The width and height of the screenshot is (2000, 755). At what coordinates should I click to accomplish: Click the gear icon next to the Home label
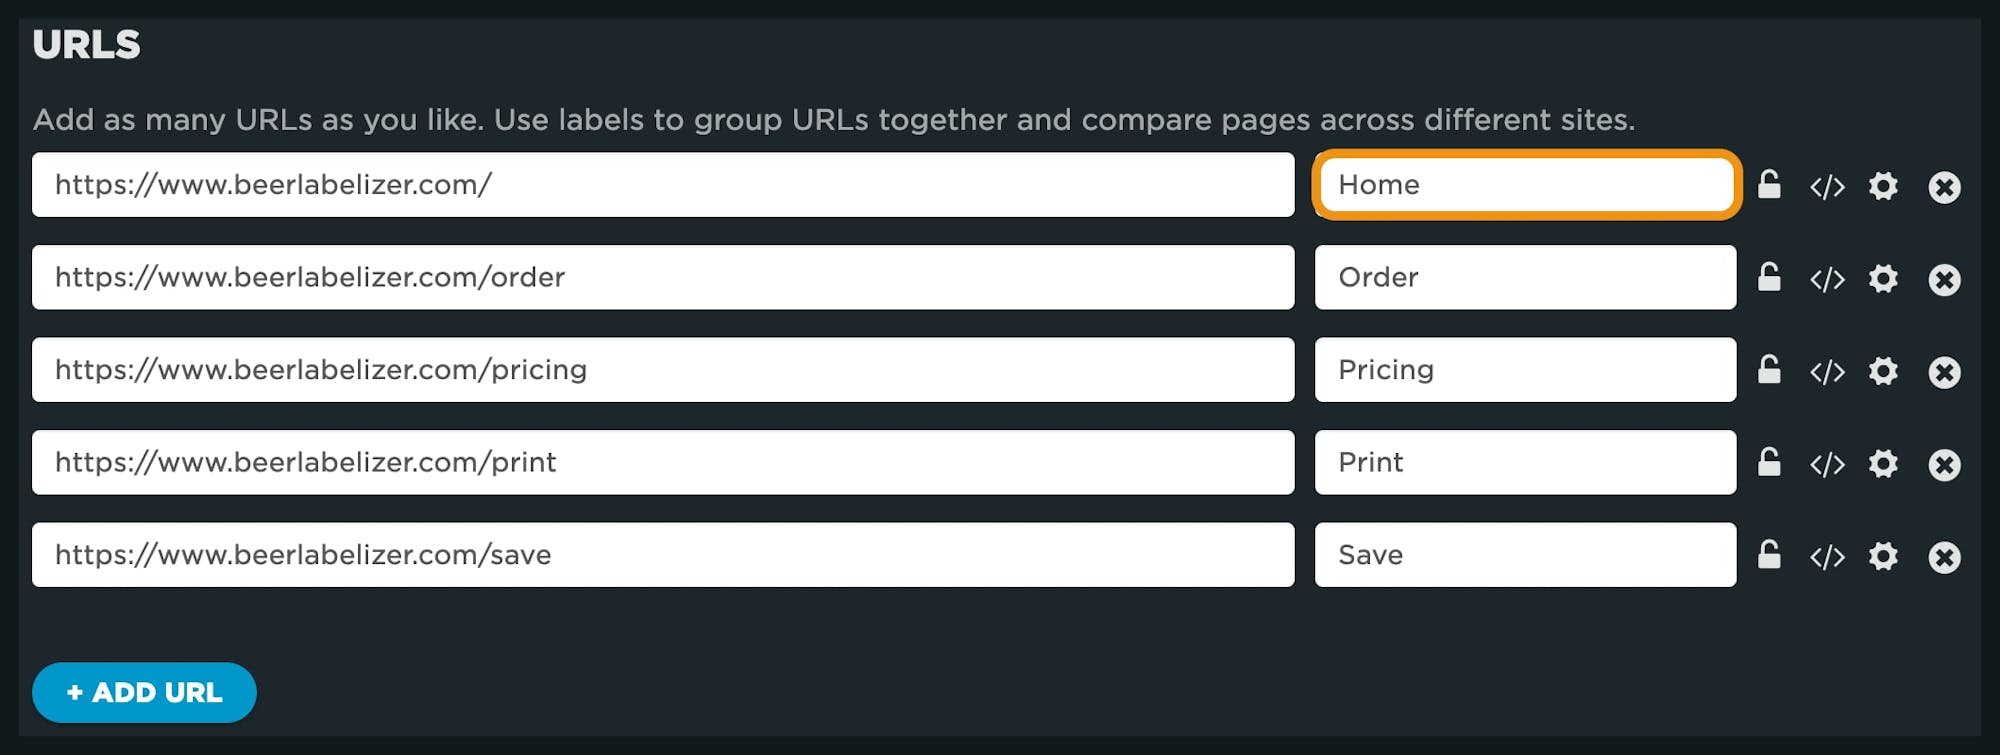[1883, 186]
